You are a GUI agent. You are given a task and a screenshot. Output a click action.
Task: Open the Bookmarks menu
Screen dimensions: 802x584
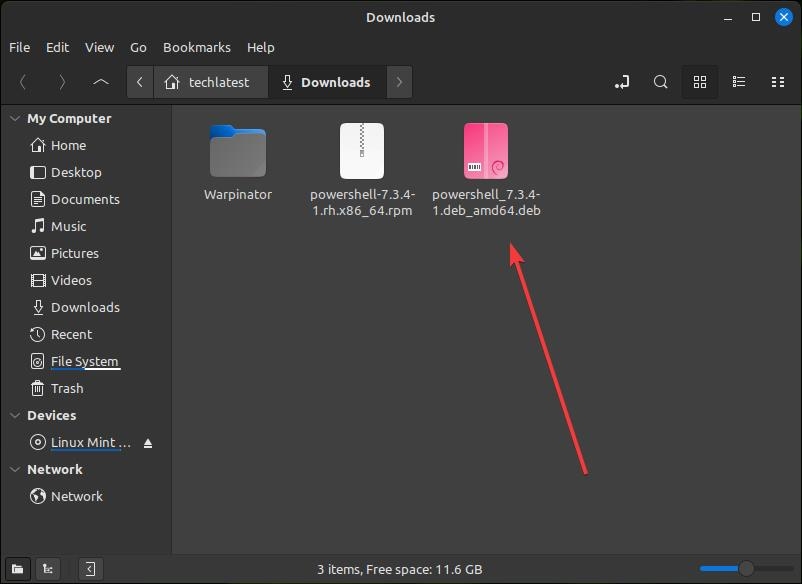point(197,48)
